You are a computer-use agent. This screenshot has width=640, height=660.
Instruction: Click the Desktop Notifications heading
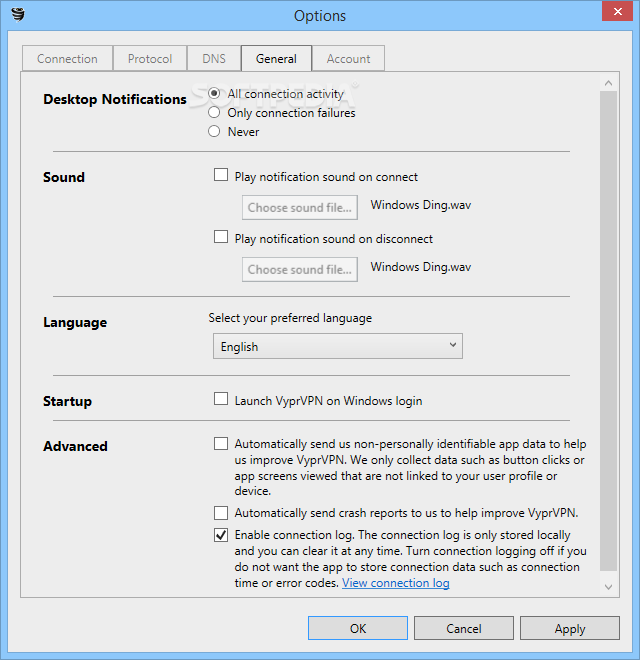[x=115, y=99]
